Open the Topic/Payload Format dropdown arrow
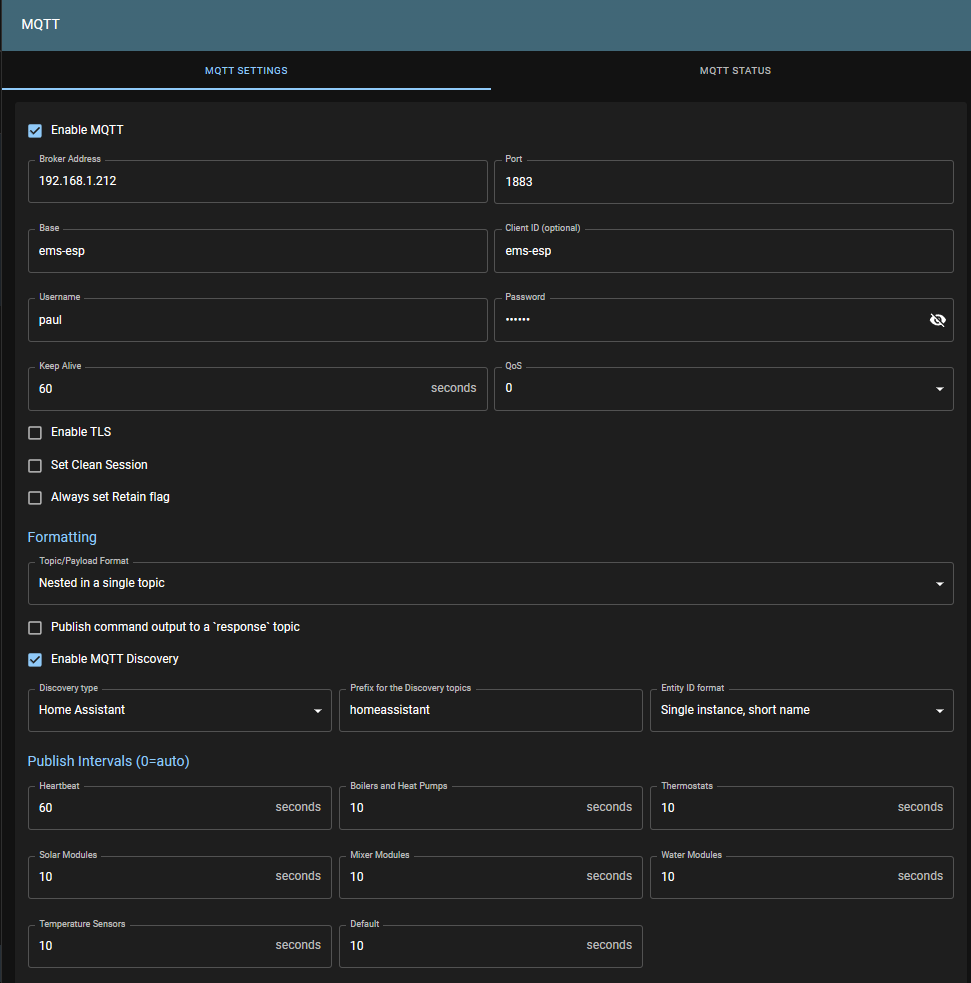The height and width of the screenshot is (983, 971). (x=938, y=583)
